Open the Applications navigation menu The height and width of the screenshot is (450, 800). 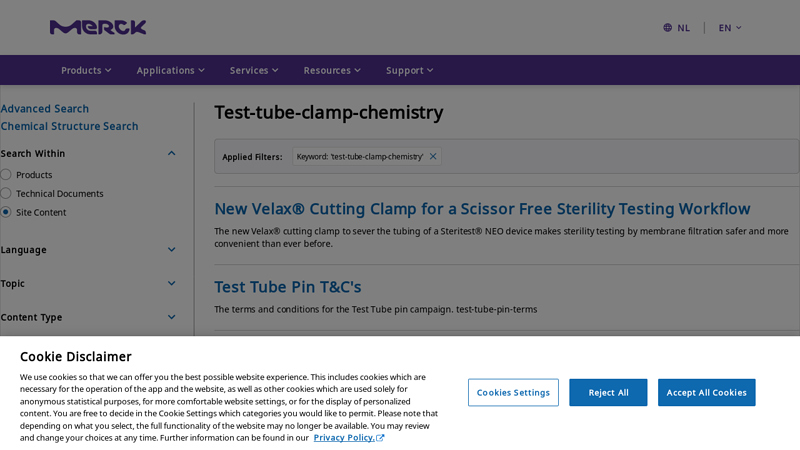170,70
